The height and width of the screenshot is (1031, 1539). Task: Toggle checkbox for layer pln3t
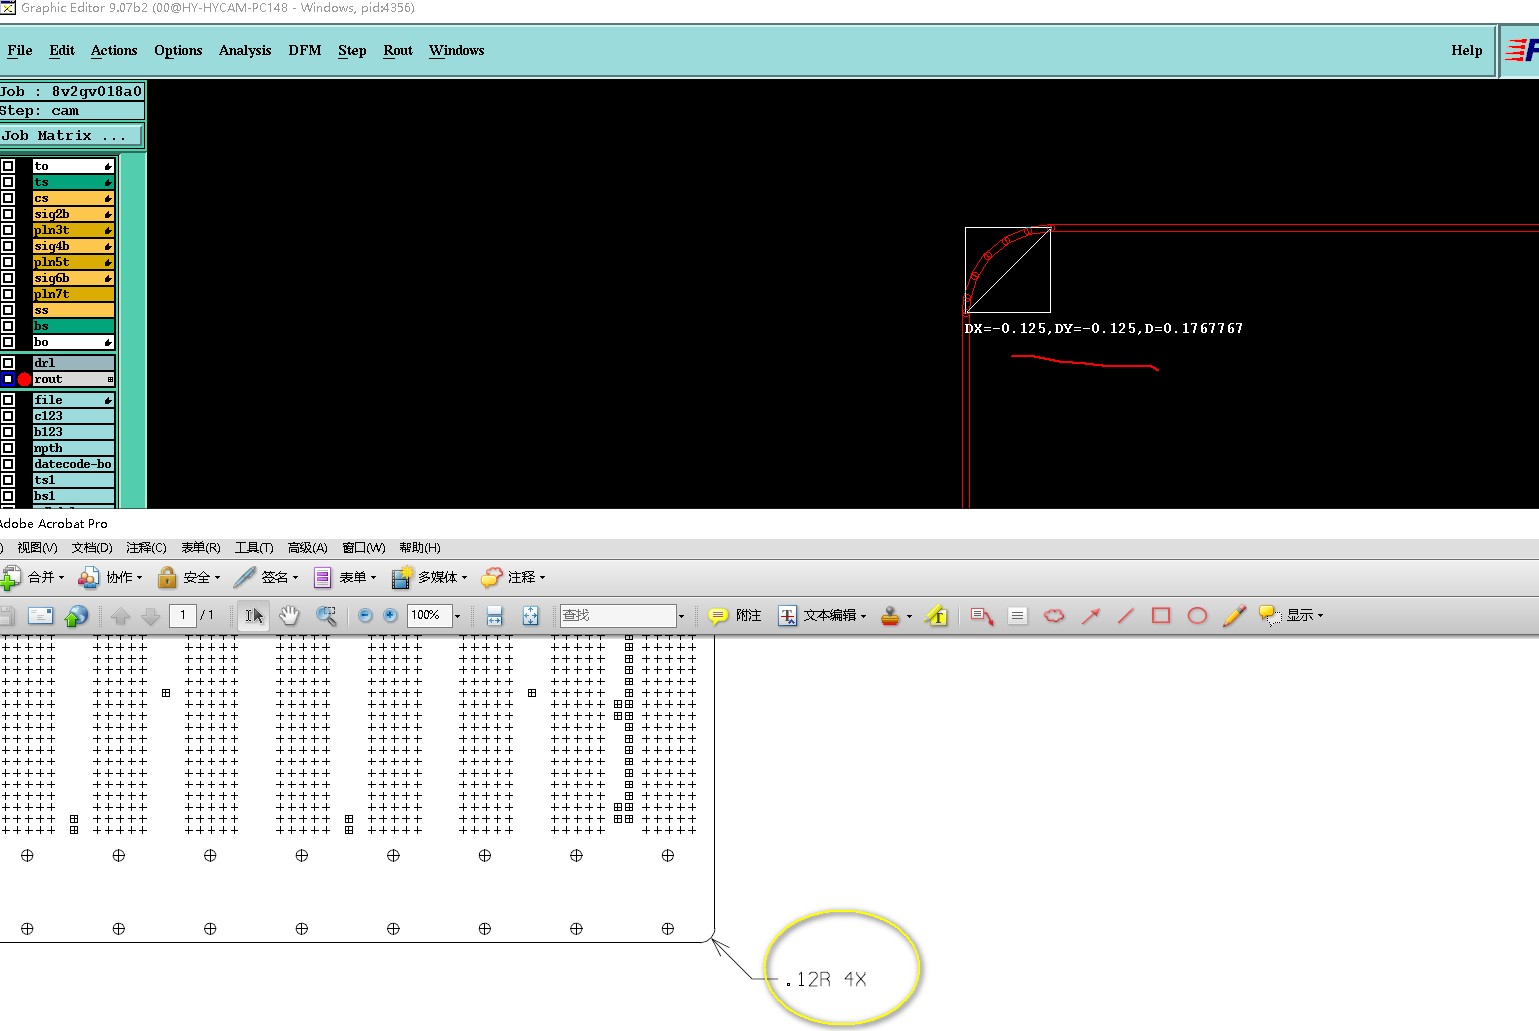[8, 230]
